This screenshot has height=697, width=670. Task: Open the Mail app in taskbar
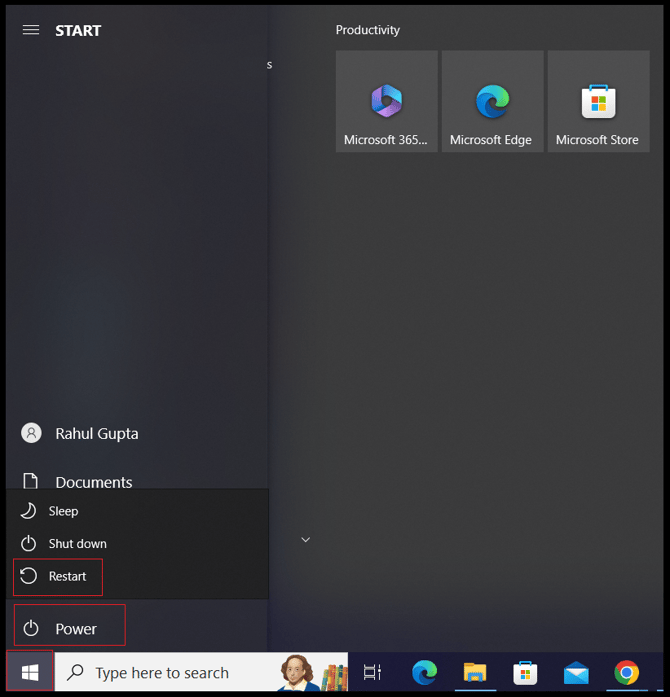576,673
